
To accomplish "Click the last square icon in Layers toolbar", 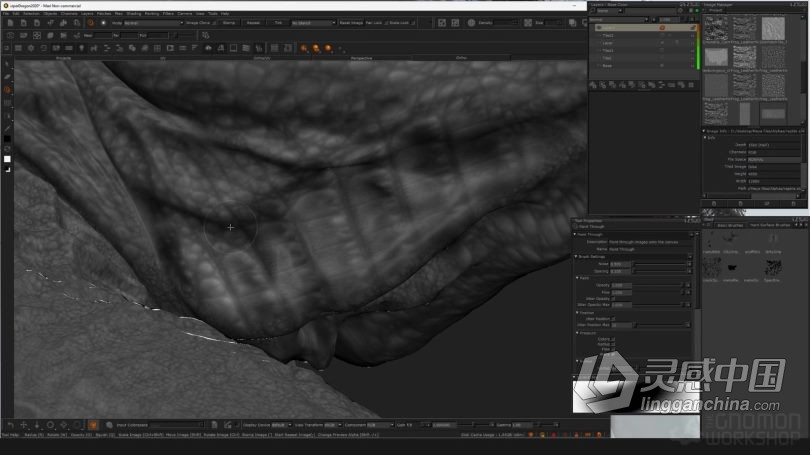I will [x=691, y=85].
